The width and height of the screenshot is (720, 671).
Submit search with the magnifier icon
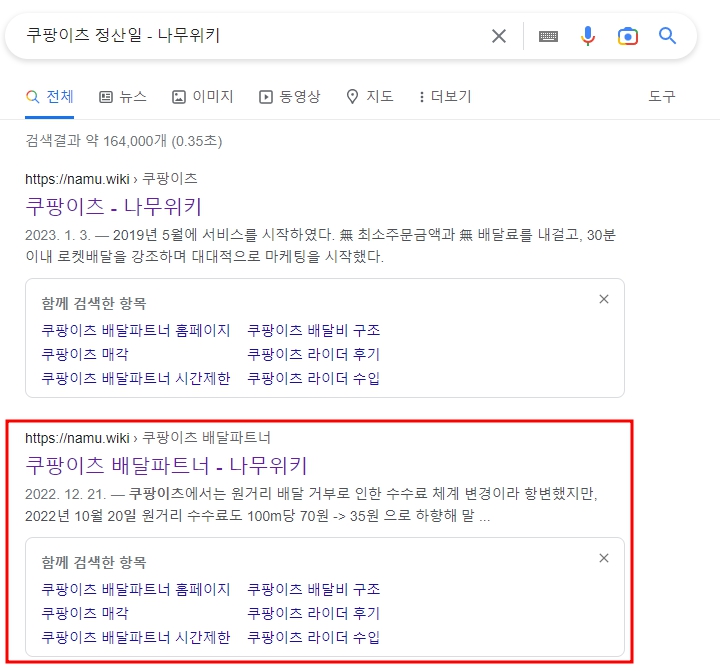point(667,35)
